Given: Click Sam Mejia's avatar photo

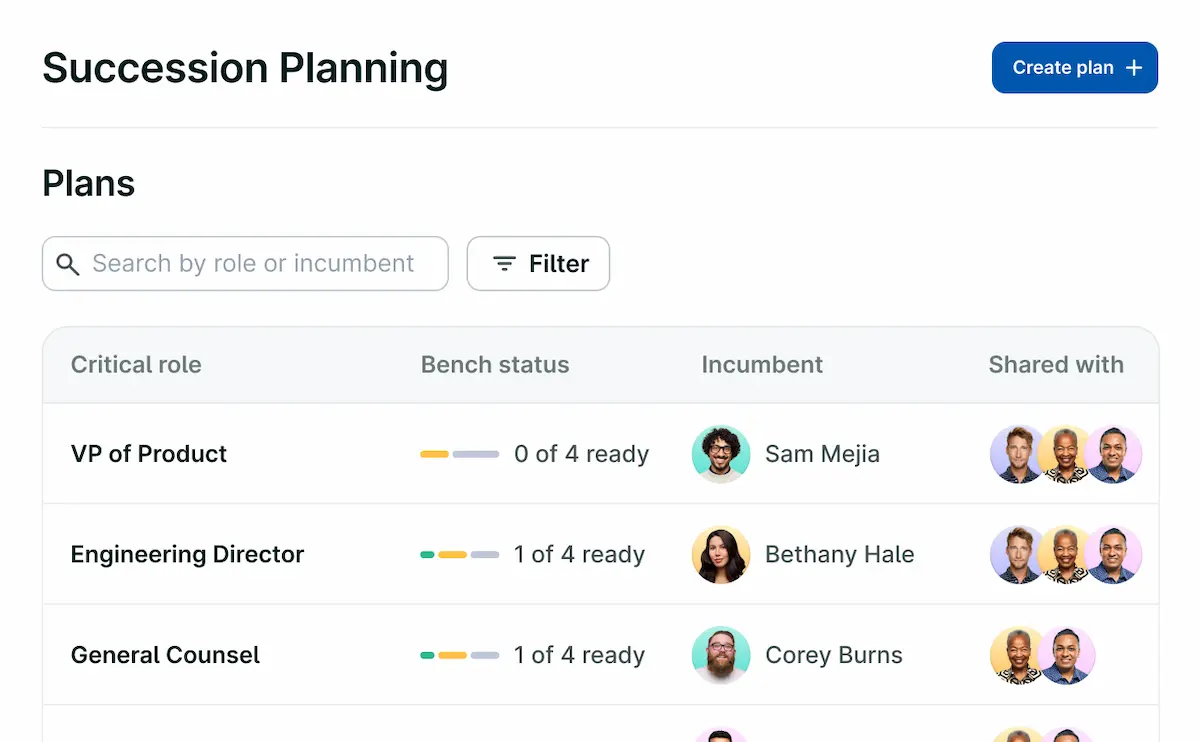Looking at the screenshot, I should tap(721, 454).
